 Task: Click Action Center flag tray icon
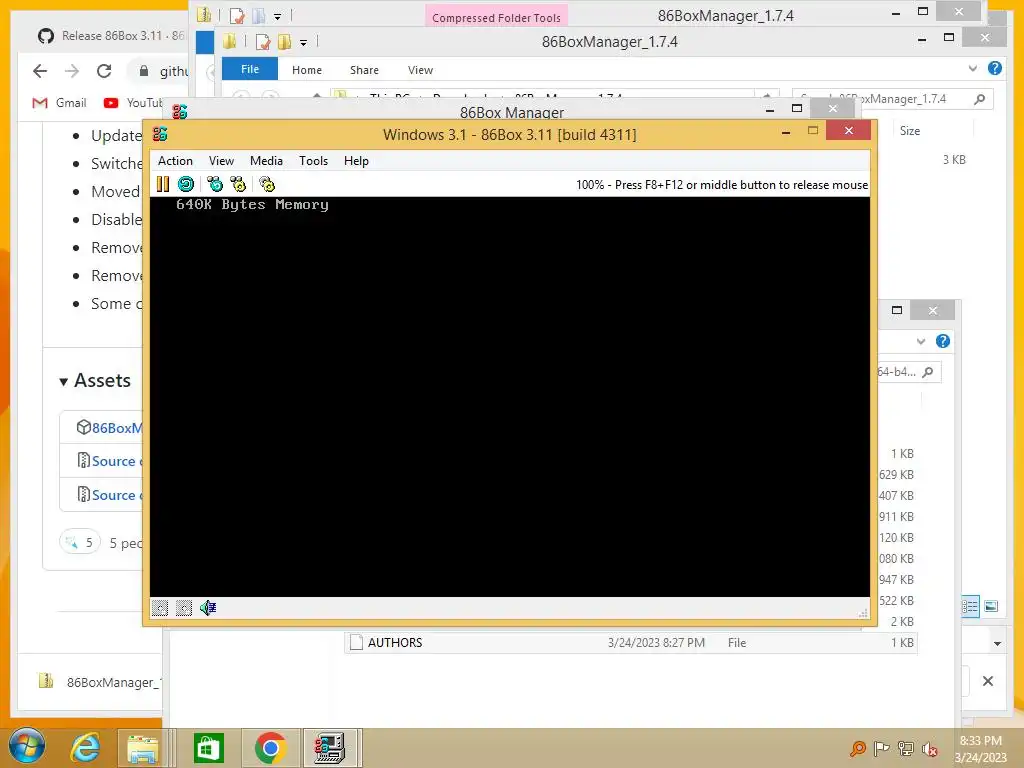[x=882, y=748]
